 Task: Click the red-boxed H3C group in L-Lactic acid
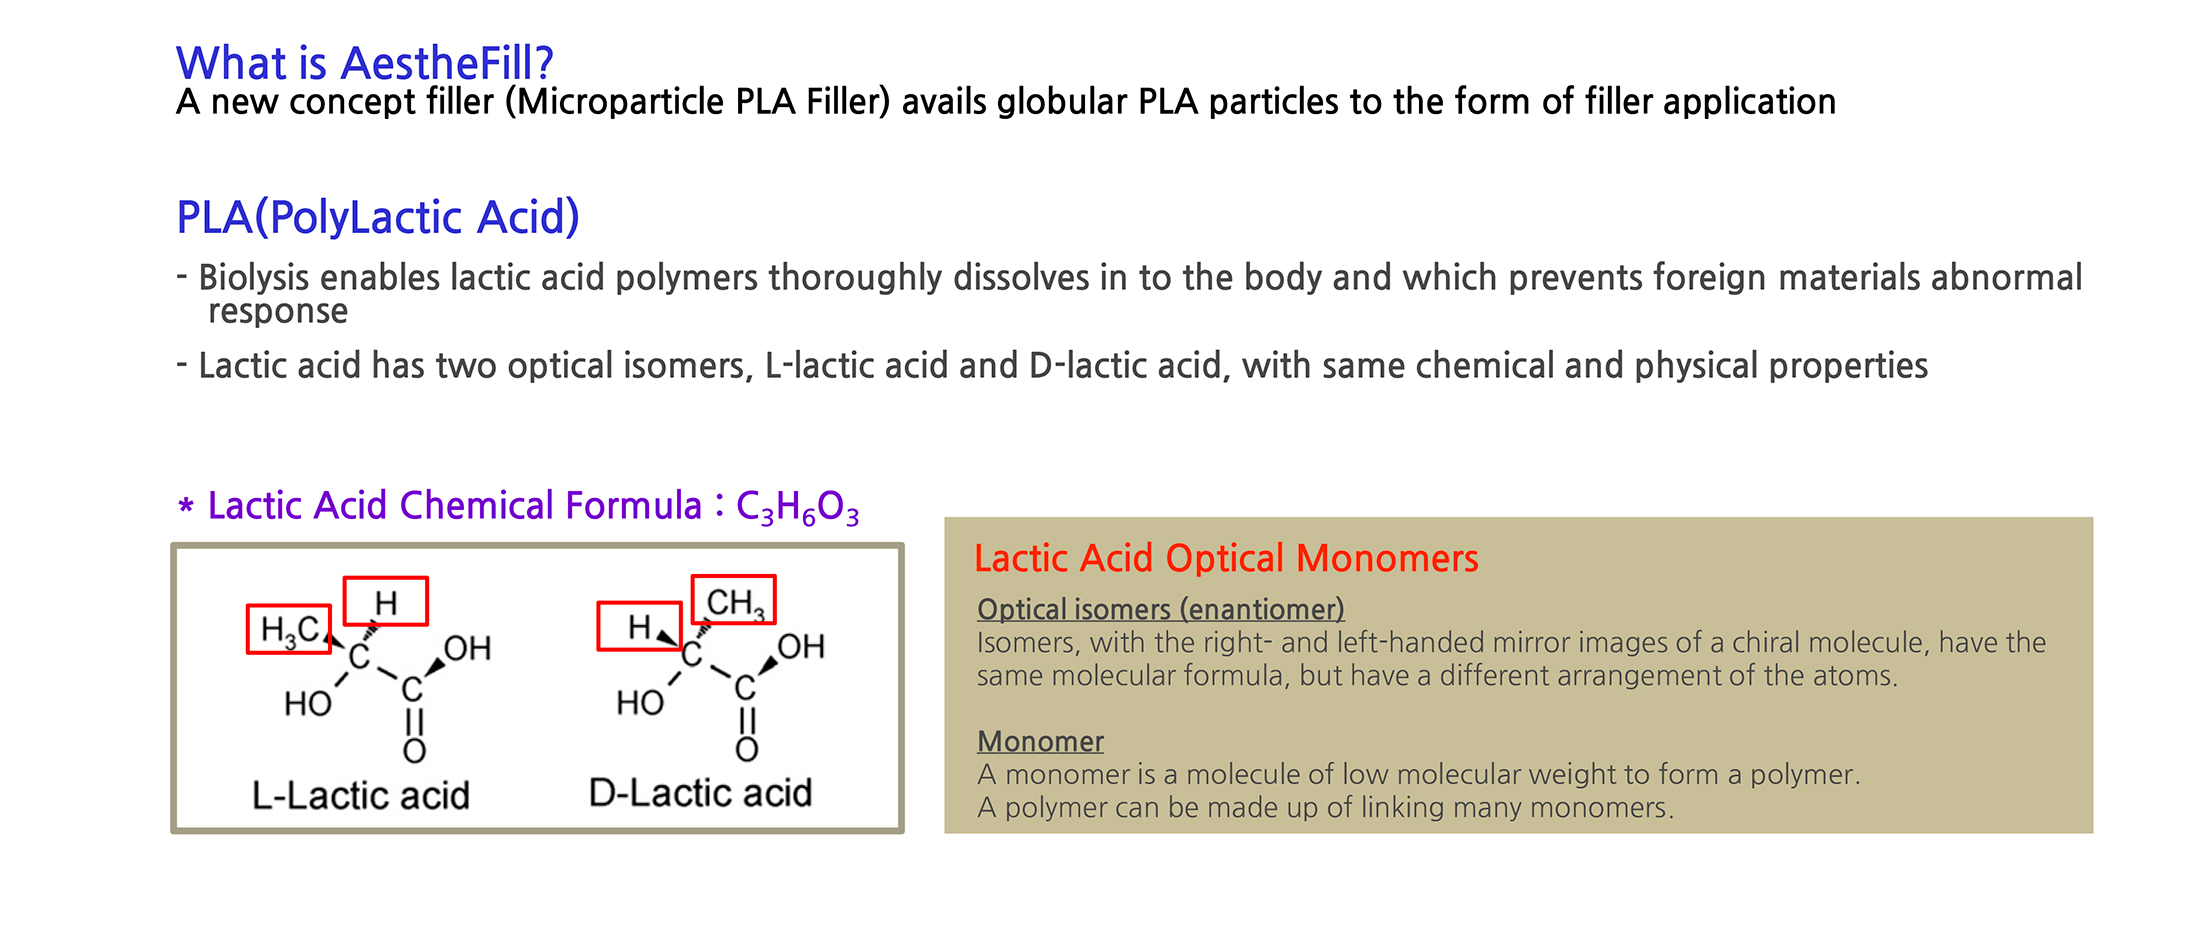[288, 629]
